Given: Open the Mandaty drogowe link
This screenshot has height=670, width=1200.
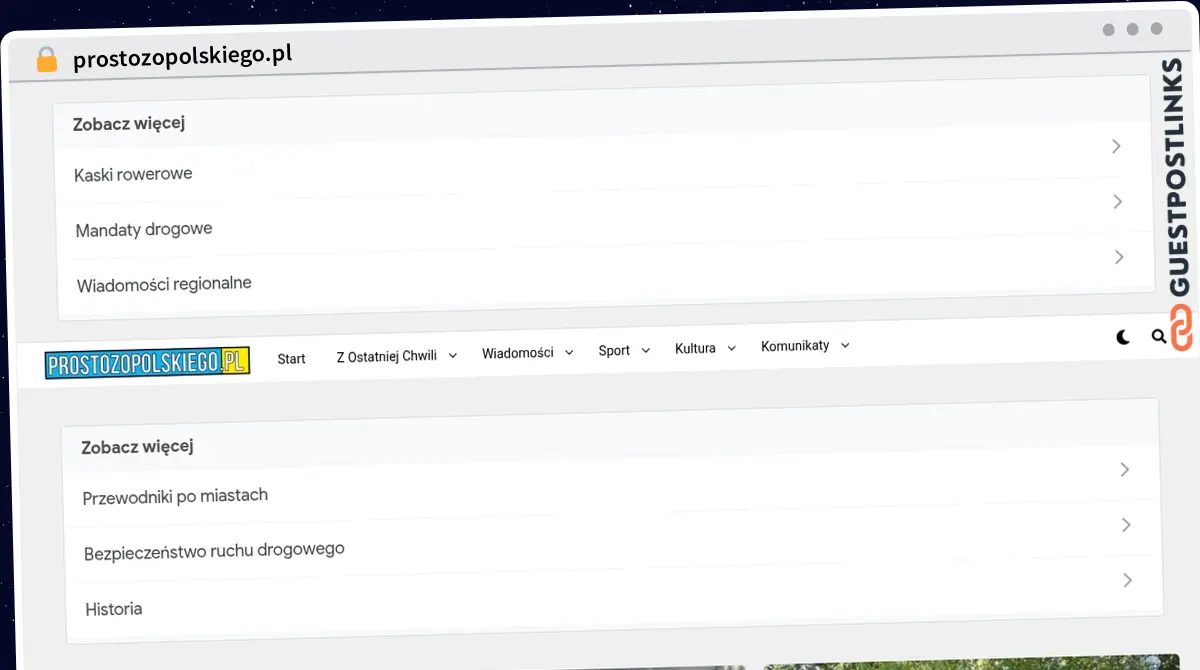Looking at the screenshot, I should 144,229.
